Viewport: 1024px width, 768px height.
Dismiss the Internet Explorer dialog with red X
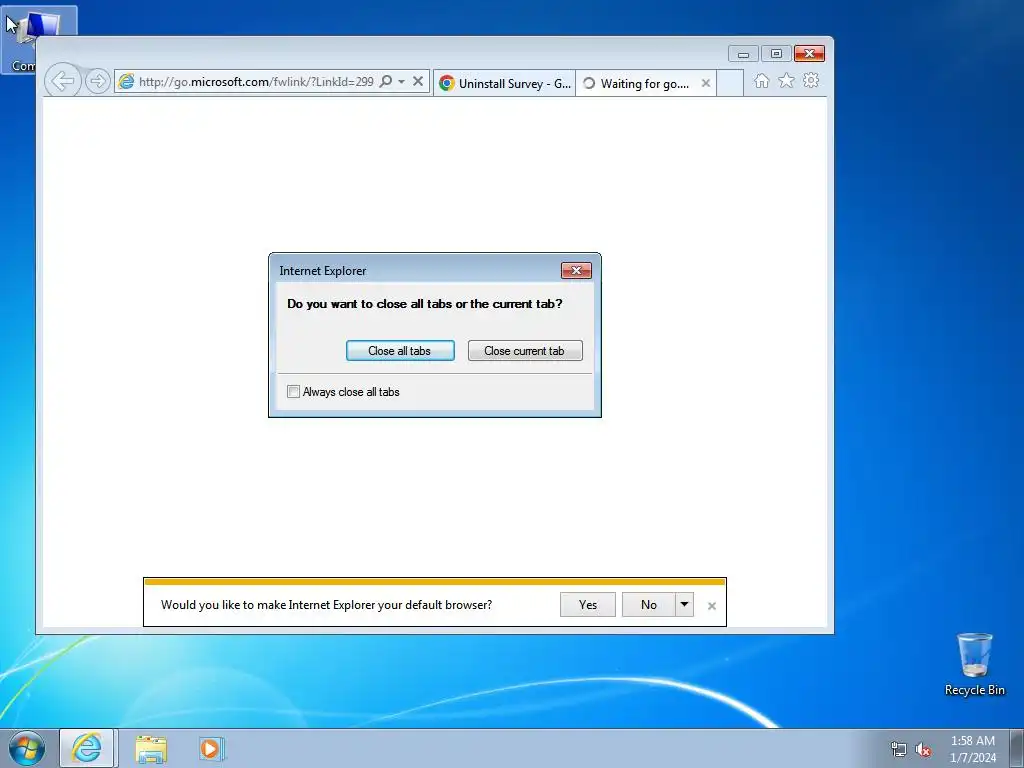576,270
